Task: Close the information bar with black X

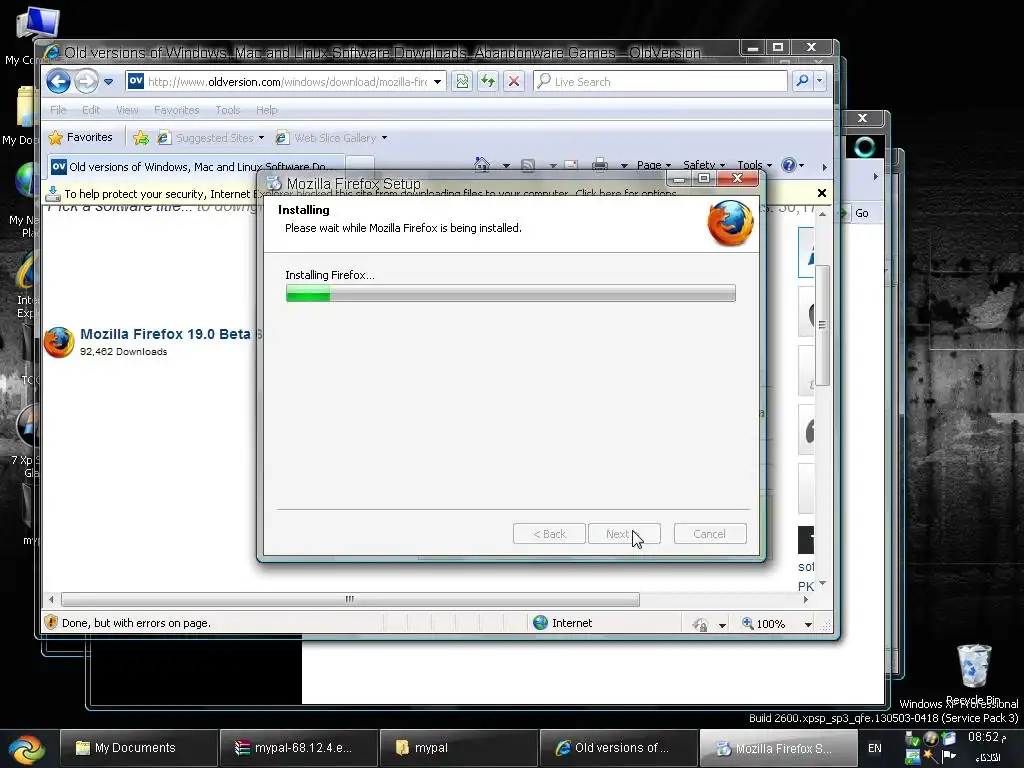Action: [x=822, y=193]
